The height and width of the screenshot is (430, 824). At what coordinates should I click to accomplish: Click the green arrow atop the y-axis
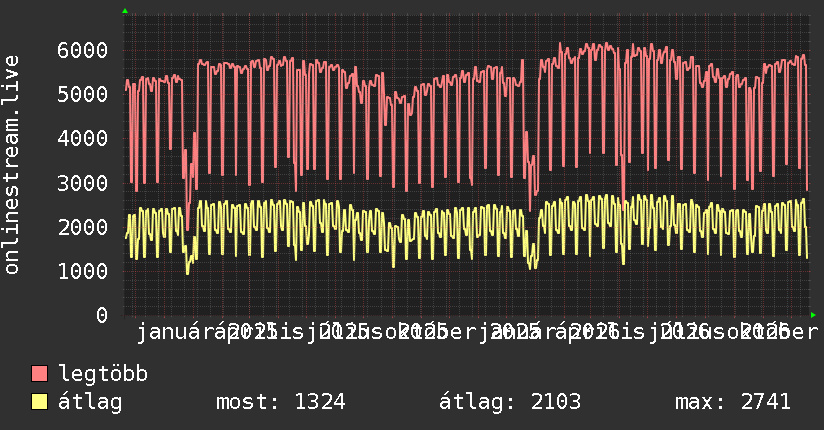tap(125, 11)
